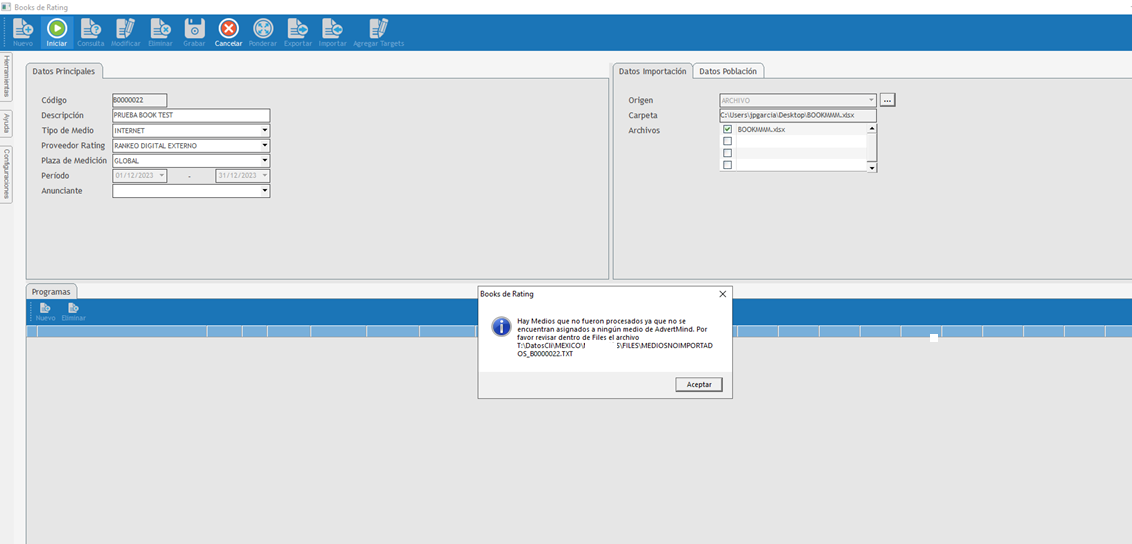Click the Proveedor Rating label
Screen dimensions: 1132x544
pos(74,146)
